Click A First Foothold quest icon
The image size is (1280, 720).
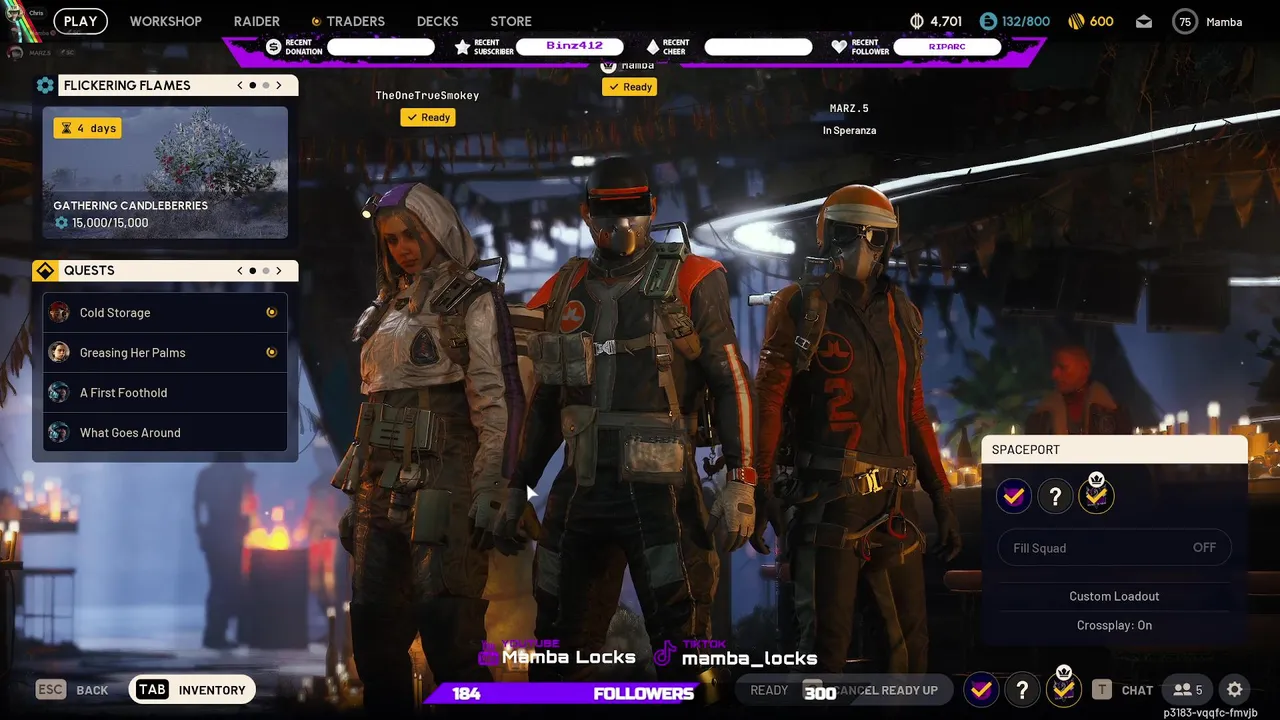coord(59,392)
